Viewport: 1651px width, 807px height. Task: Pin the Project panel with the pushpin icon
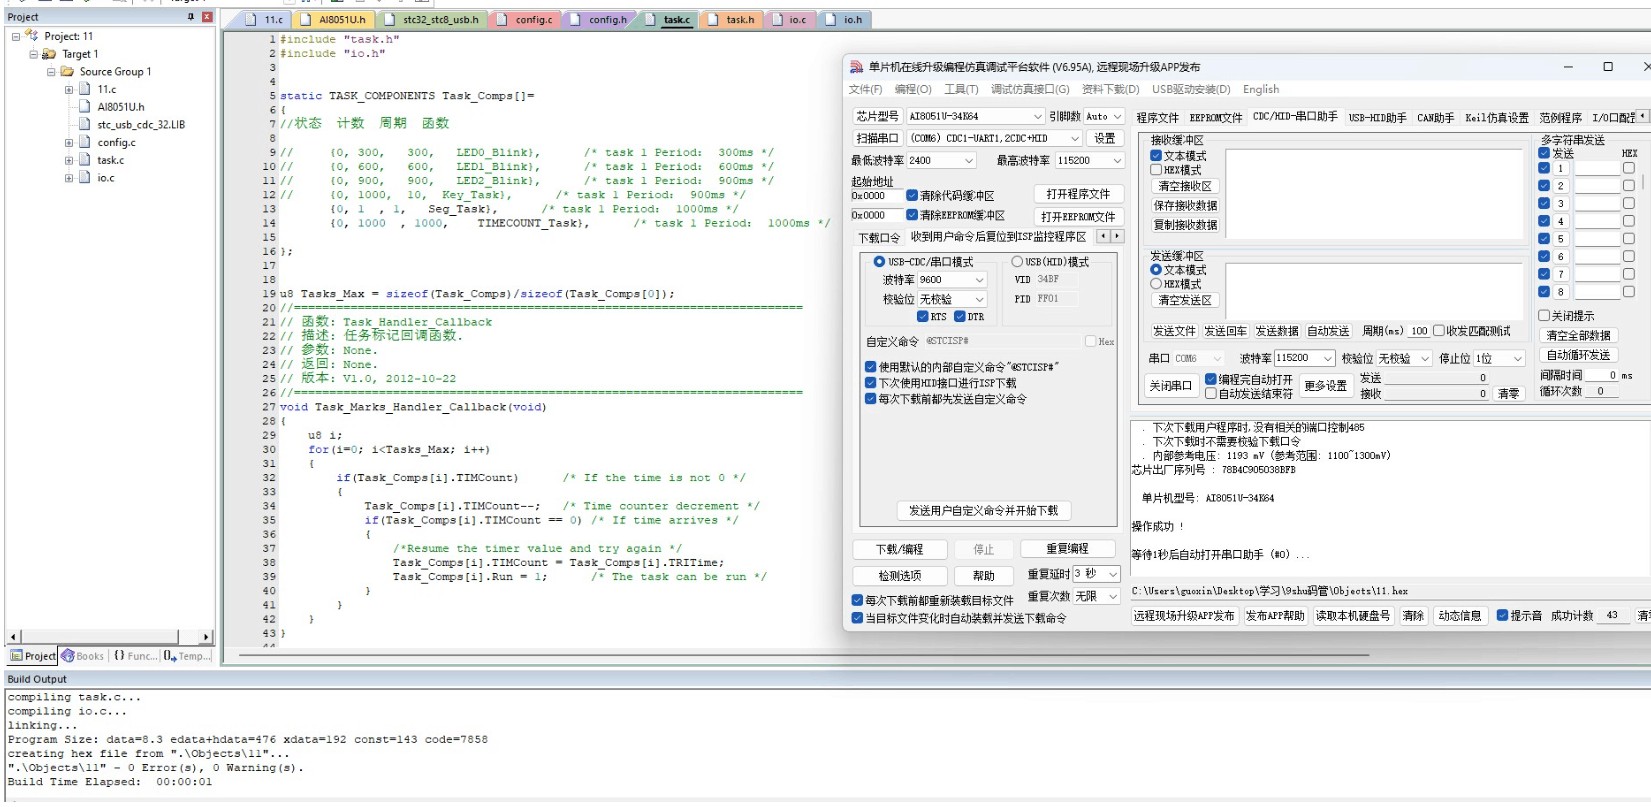click(191, 17)
